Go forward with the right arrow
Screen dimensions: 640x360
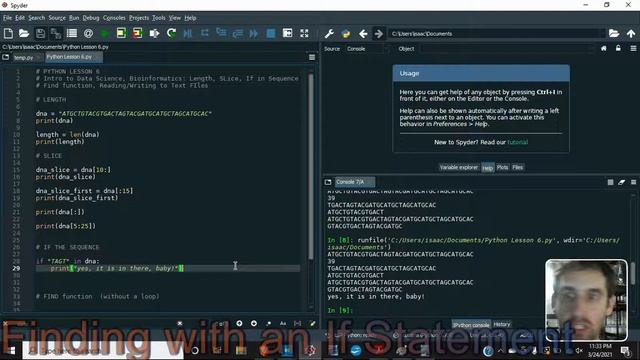tap(379, 34)
